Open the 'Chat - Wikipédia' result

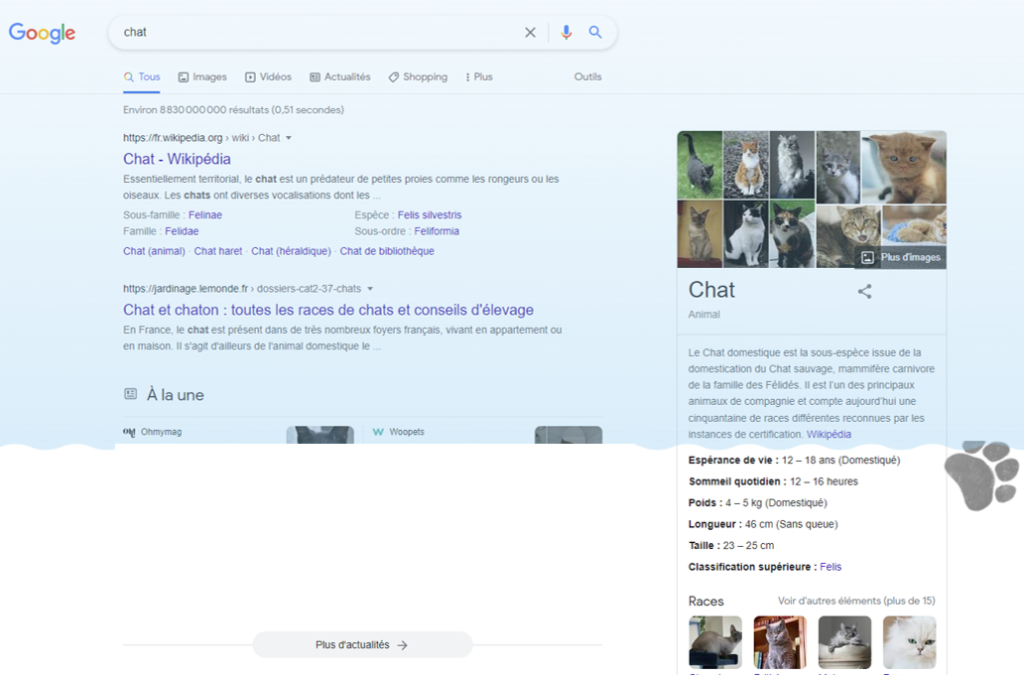(x=177, y=159)
